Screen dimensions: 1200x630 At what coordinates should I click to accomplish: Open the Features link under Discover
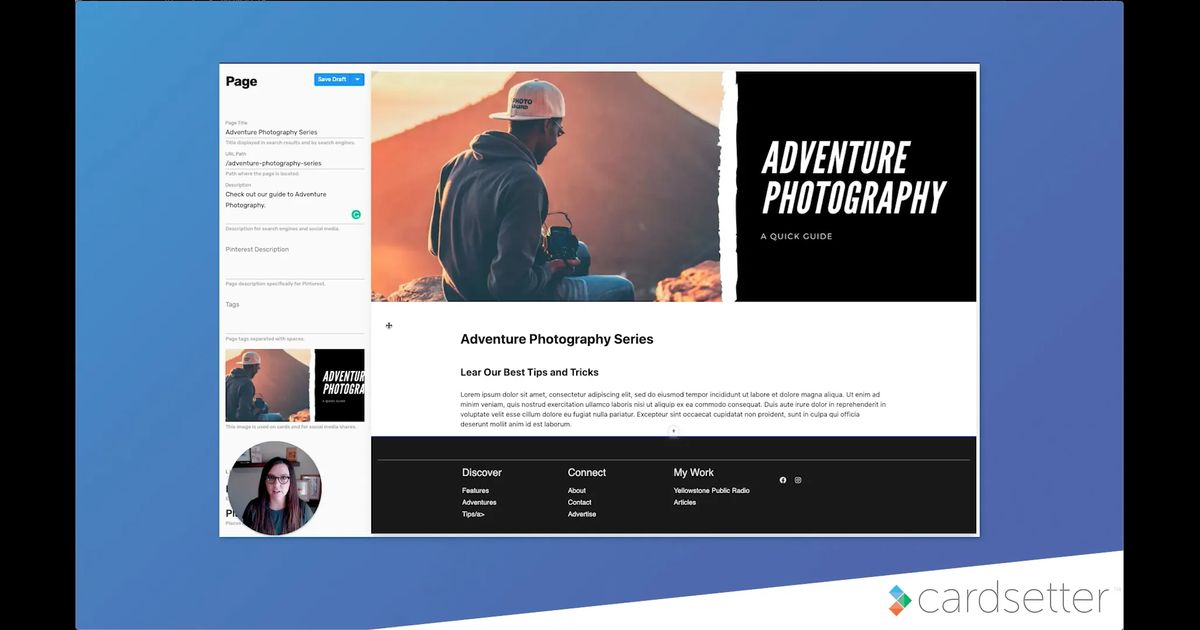click(476, 490)
